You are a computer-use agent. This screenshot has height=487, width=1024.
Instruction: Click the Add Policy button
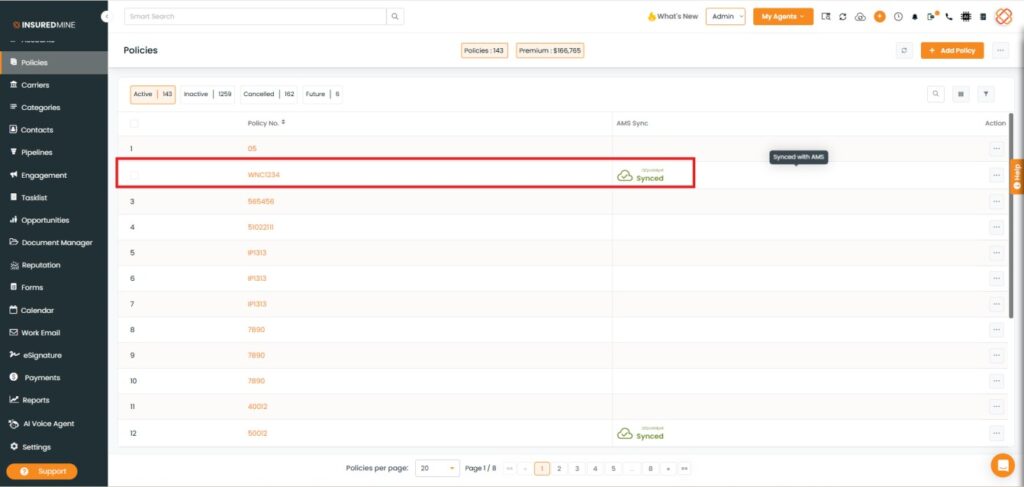click(x=952, y=50)
